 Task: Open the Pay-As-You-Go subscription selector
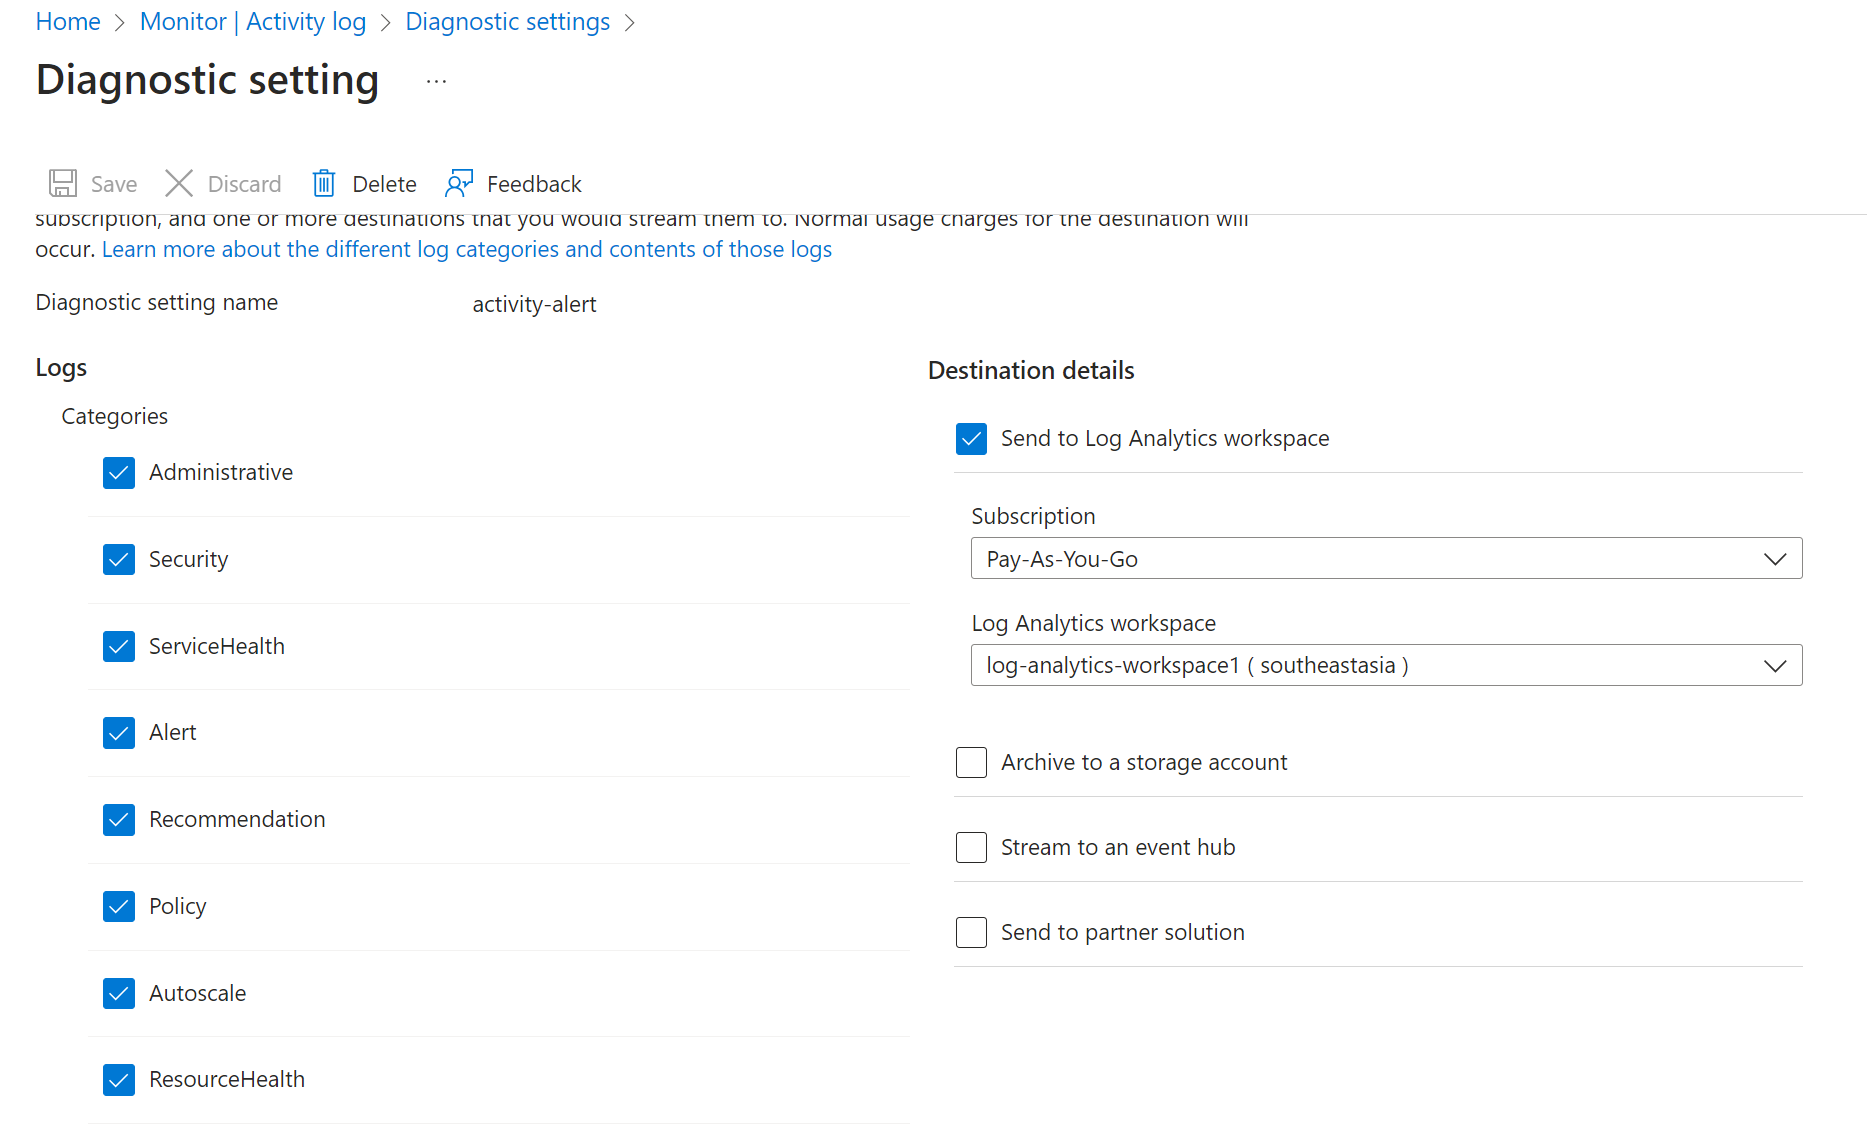pos(1385,558)
